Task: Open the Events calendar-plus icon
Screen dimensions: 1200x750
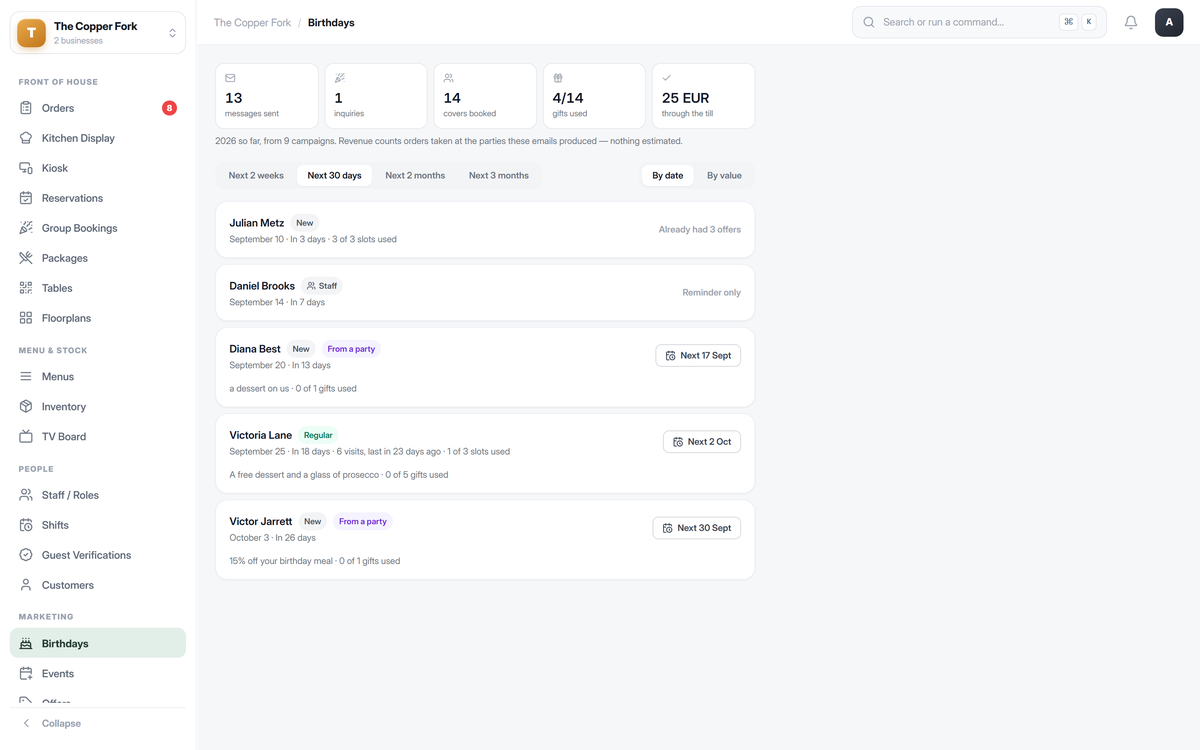Action: pyautogui.click(x=26, y=674)
